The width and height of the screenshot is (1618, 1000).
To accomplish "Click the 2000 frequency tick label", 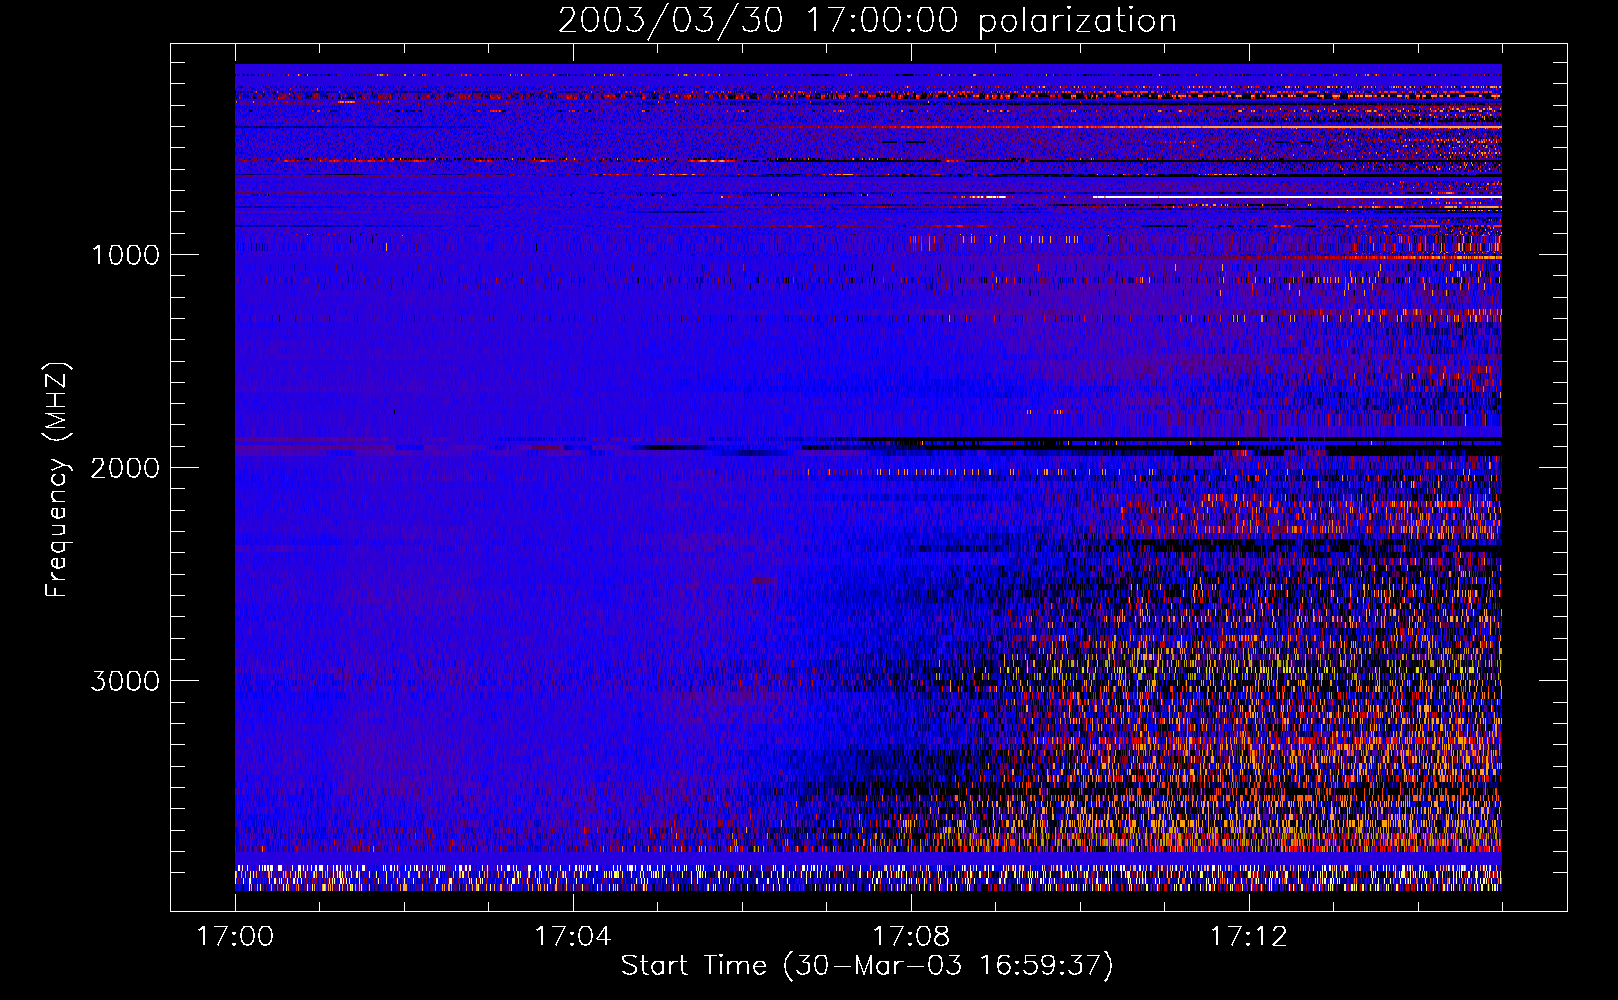I will point(125,468).
